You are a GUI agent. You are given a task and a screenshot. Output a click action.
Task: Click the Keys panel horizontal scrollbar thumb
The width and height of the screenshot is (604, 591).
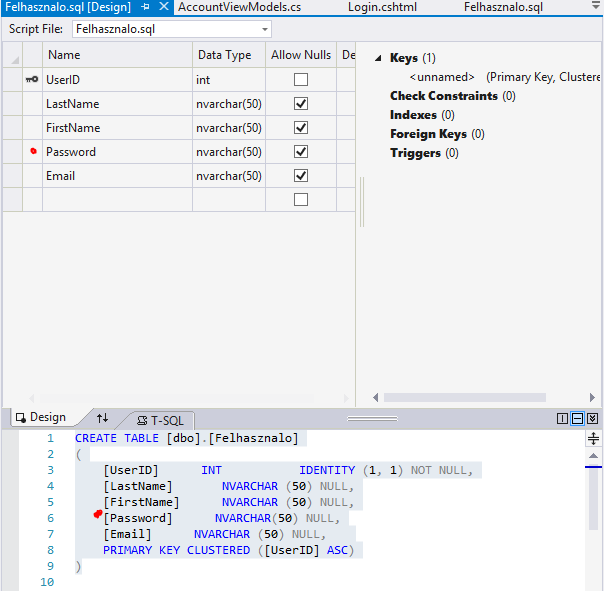pos(465,397)
